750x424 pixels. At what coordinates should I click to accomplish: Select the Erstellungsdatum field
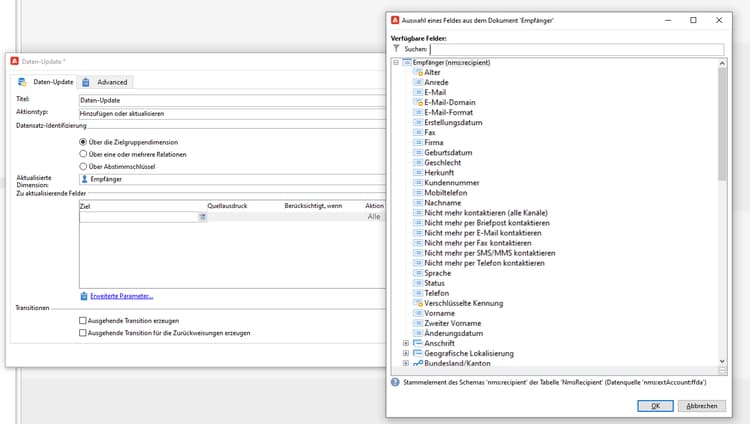click(453, 123)
